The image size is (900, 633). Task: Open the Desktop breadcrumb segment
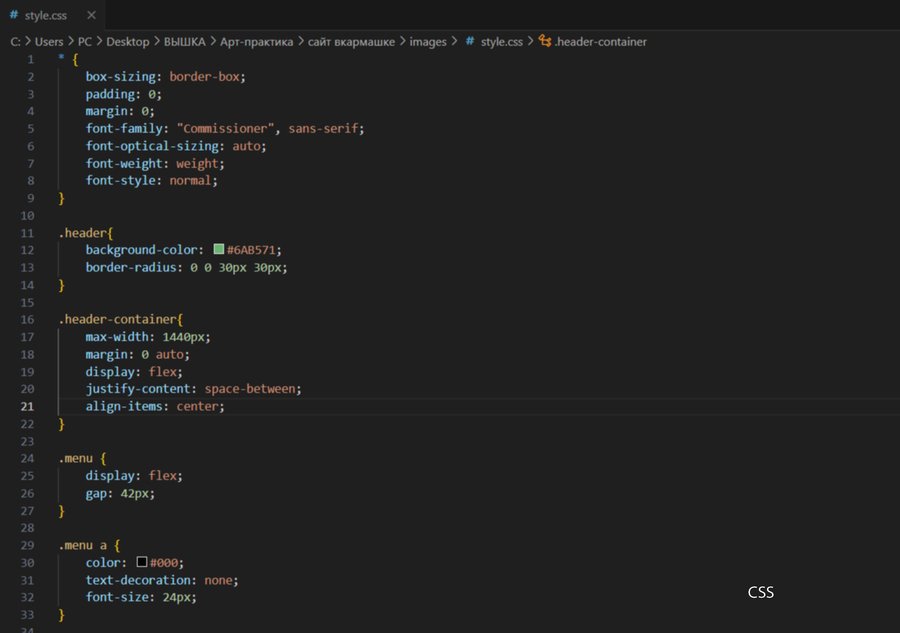click(128, 42)
